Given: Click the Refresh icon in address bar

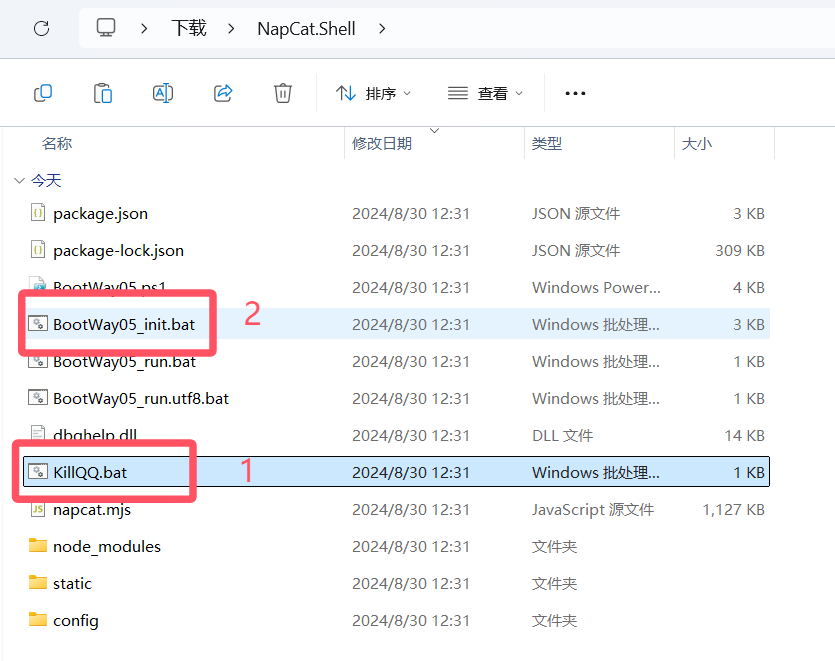Looking at the screenshot, I should click(41, 28).
